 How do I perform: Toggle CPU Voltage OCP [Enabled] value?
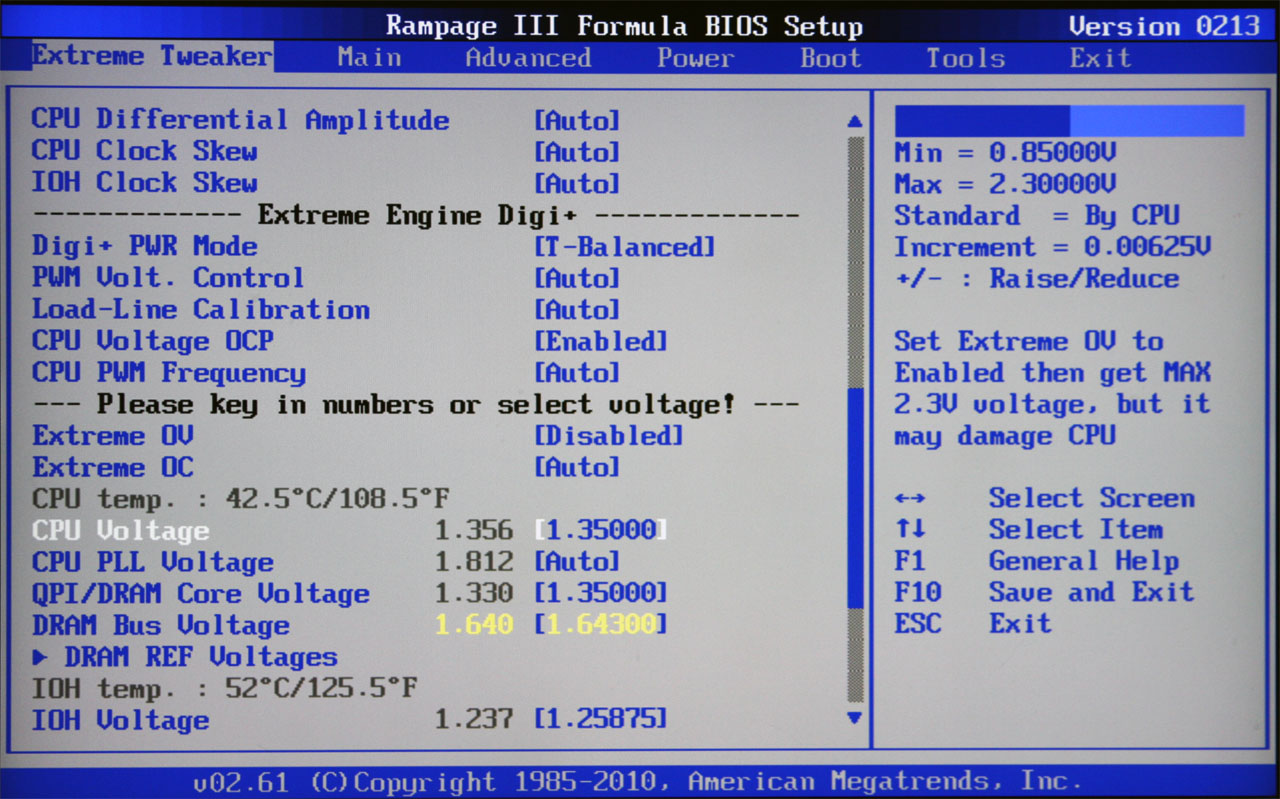tap(601, 341)
